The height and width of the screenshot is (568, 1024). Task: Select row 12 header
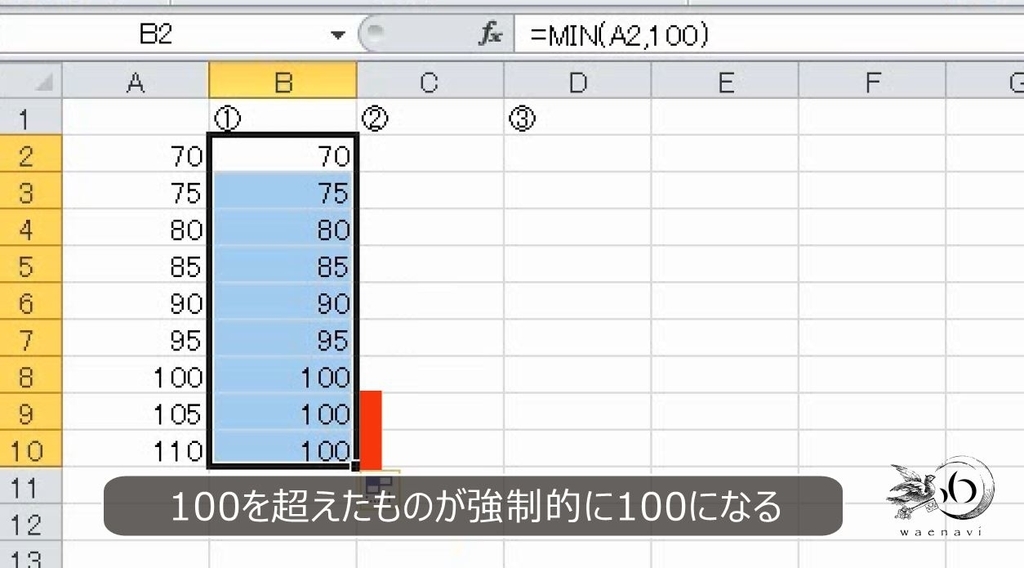click(x=31, y=522)
